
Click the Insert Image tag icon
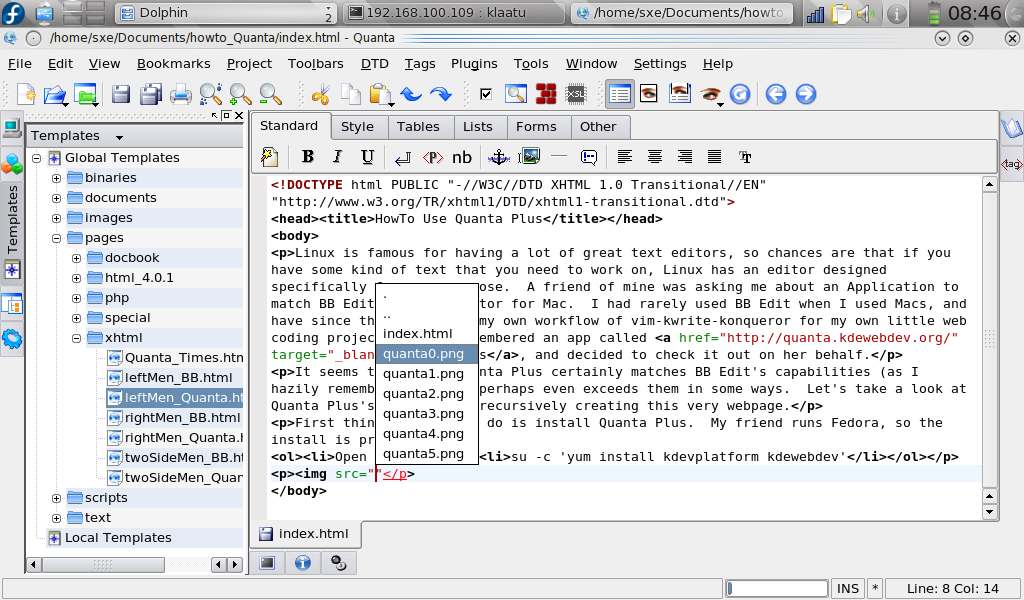coord(529,157)
